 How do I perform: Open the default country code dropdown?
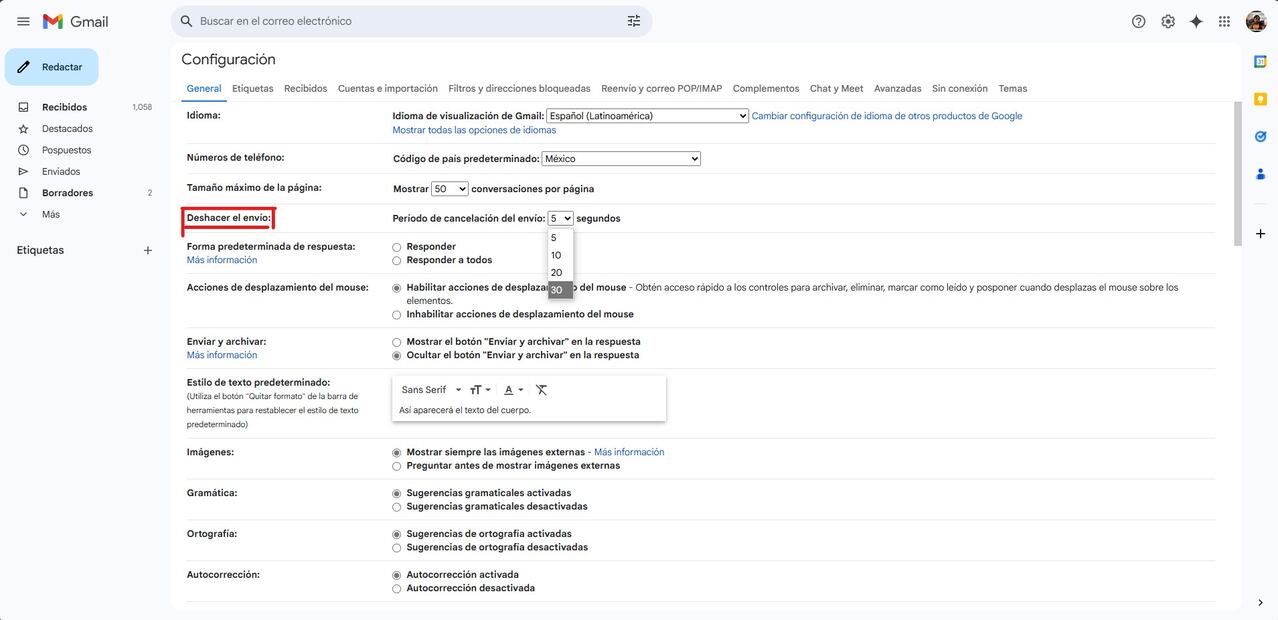point(620,159)
